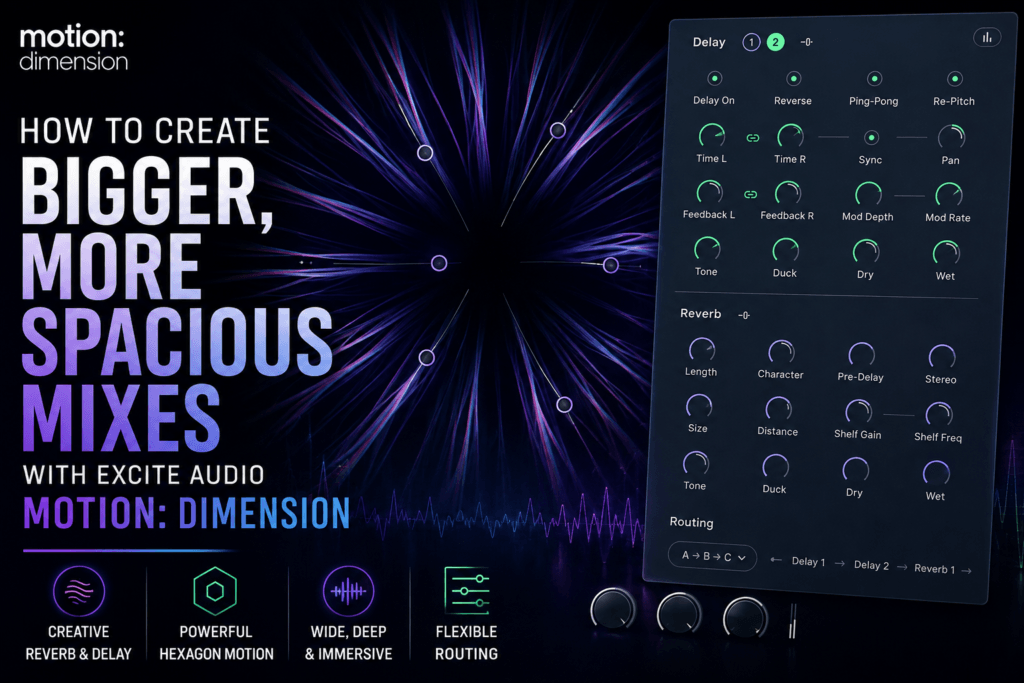Click the Delay section heading

pyautogui.click(x=709, y=42)
